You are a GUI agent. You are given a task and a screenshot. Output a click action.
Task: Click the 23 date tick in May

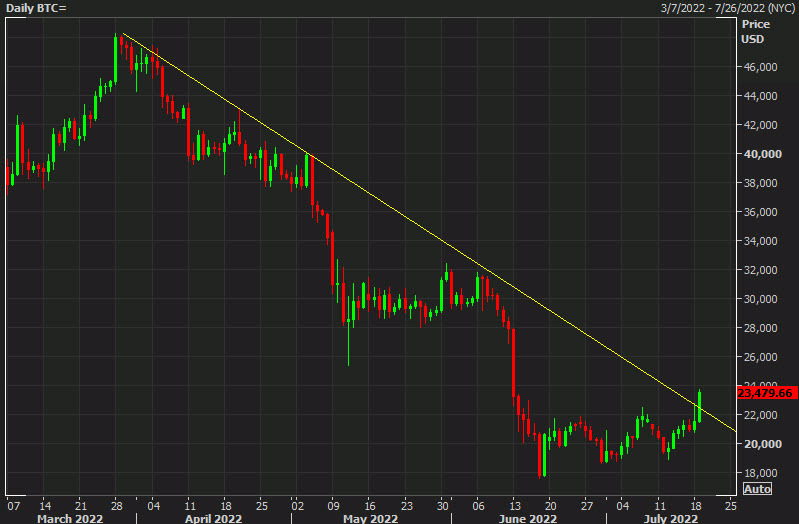click(x=406, y=506)
